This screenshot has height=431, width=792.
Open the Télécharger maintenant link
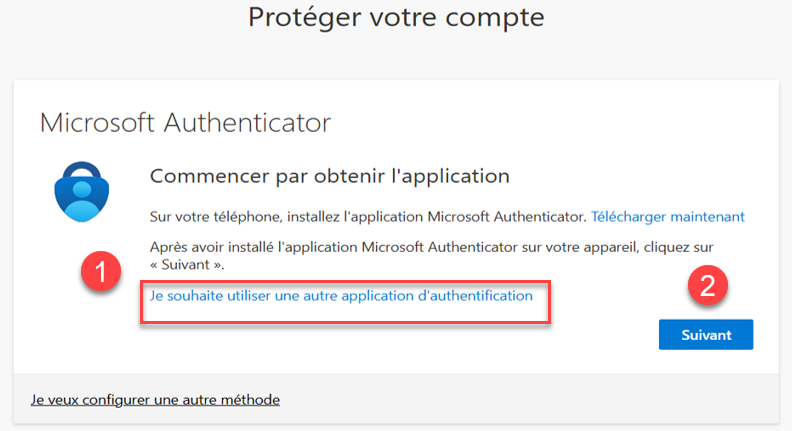(x=668, y=217)
